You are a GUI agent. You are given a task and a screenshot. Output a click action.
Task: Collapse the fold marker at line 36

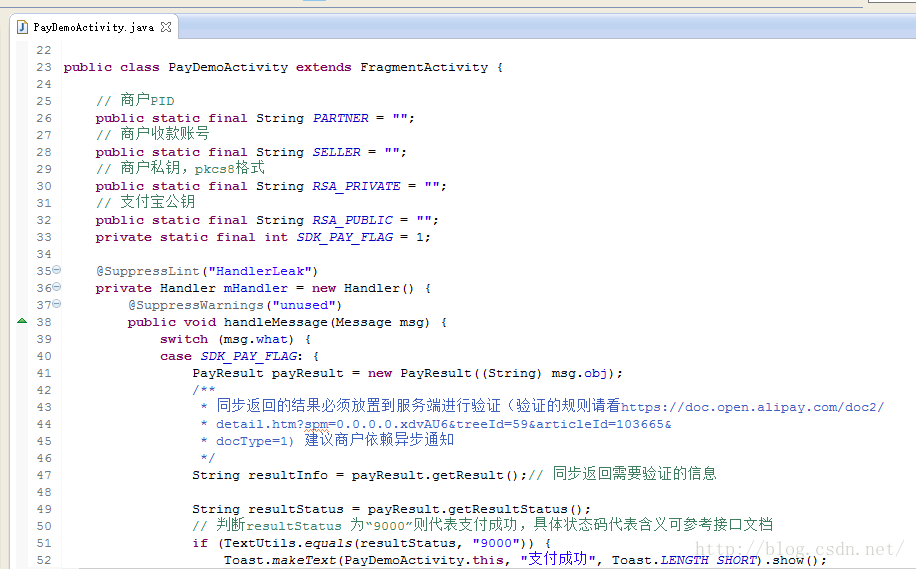pos(57,287)
